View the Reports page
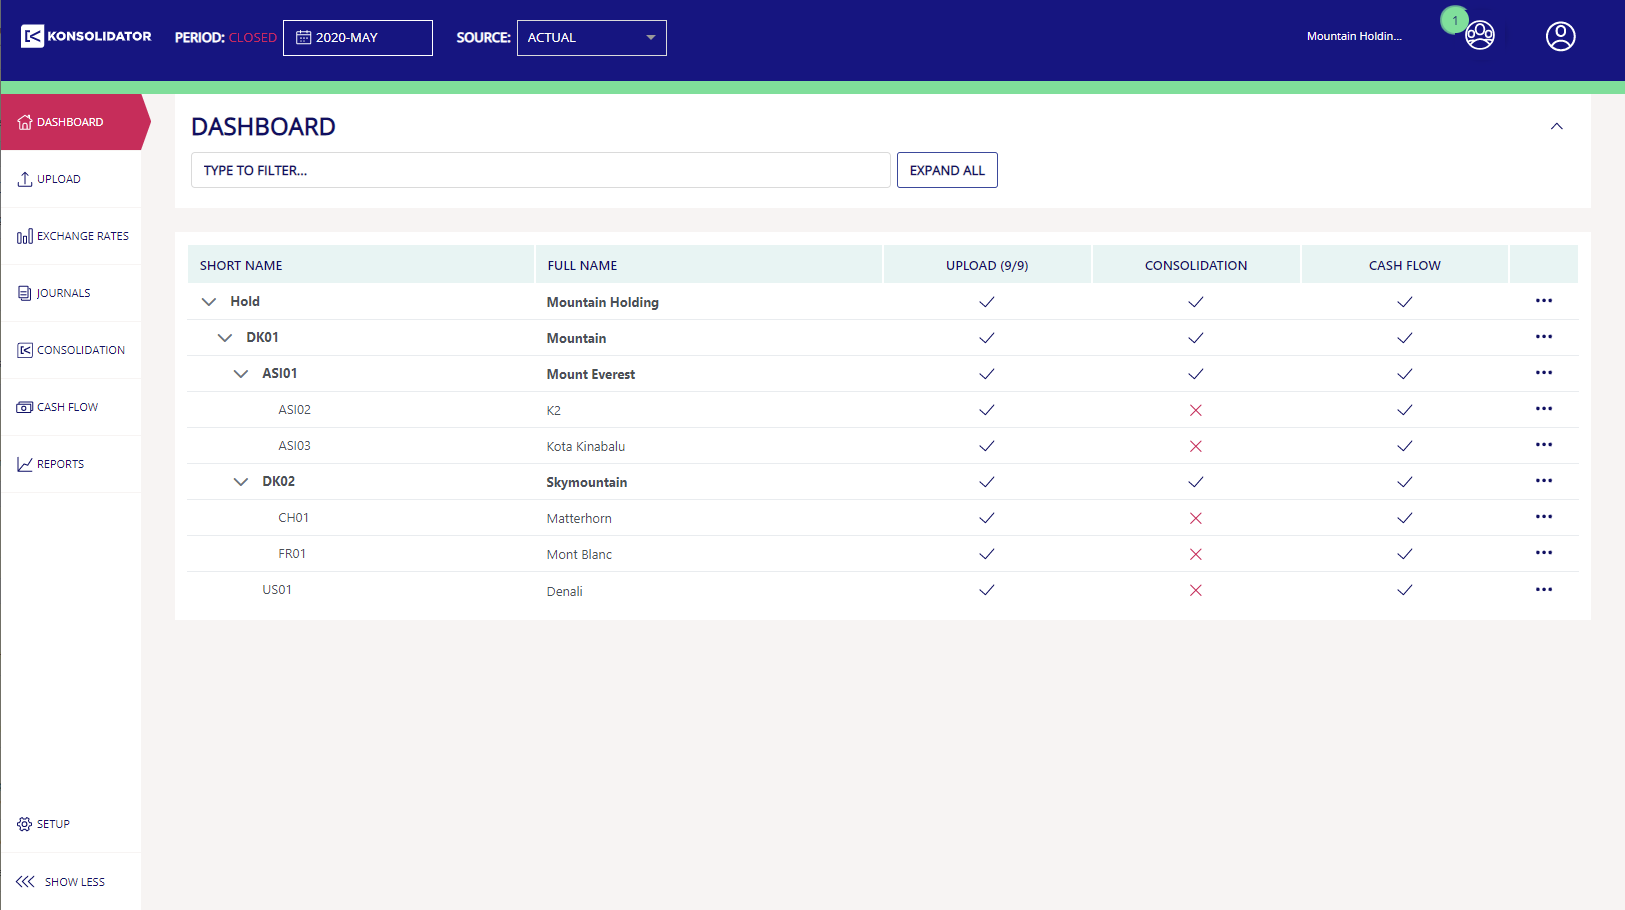Screen dimensions: 1625x910 coord(60,463)
